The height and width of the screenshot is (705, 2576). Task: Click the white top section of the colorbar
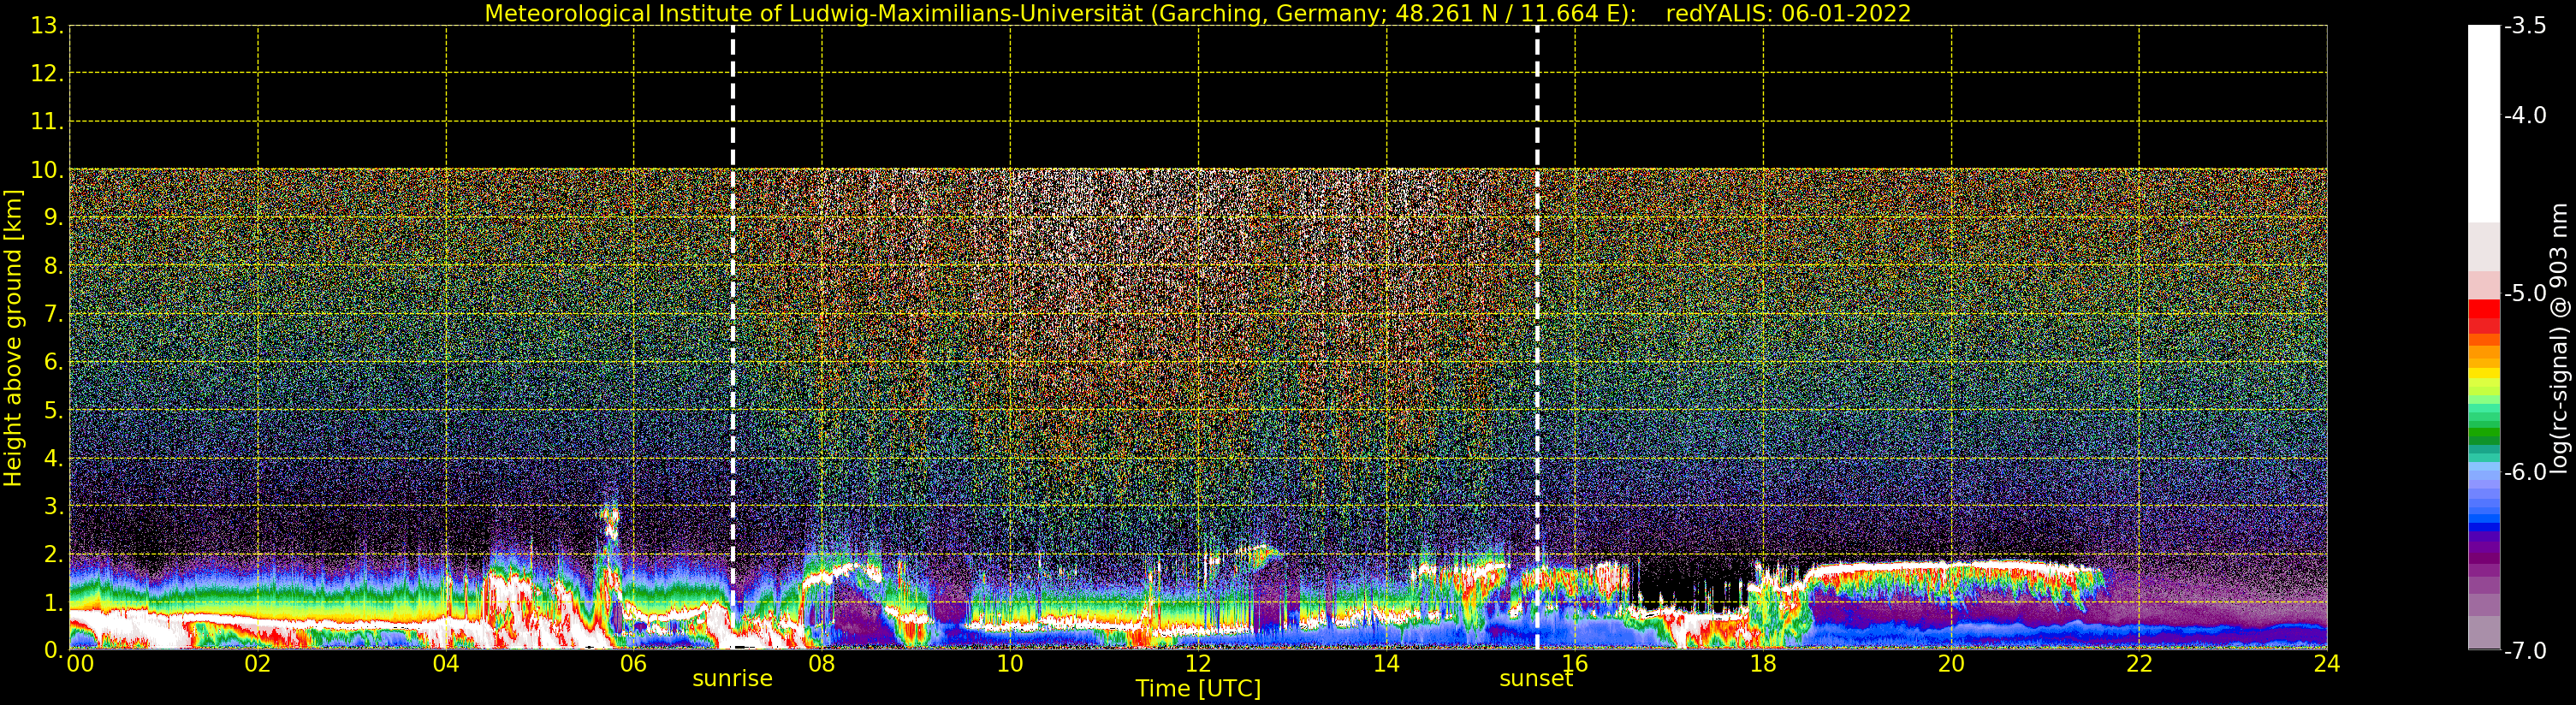[2483, 122]
